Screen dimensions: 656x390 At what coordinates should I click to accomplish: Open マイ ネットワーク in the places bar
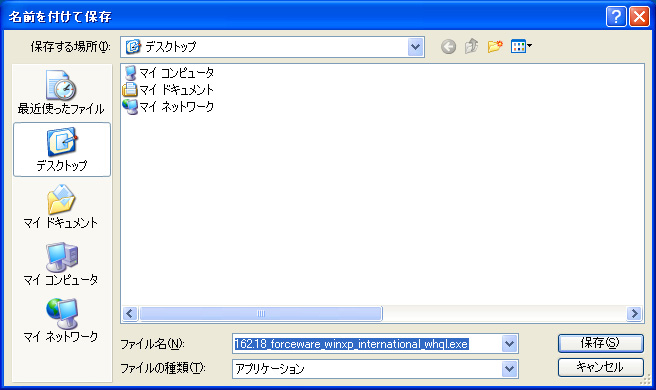point(61,320)
